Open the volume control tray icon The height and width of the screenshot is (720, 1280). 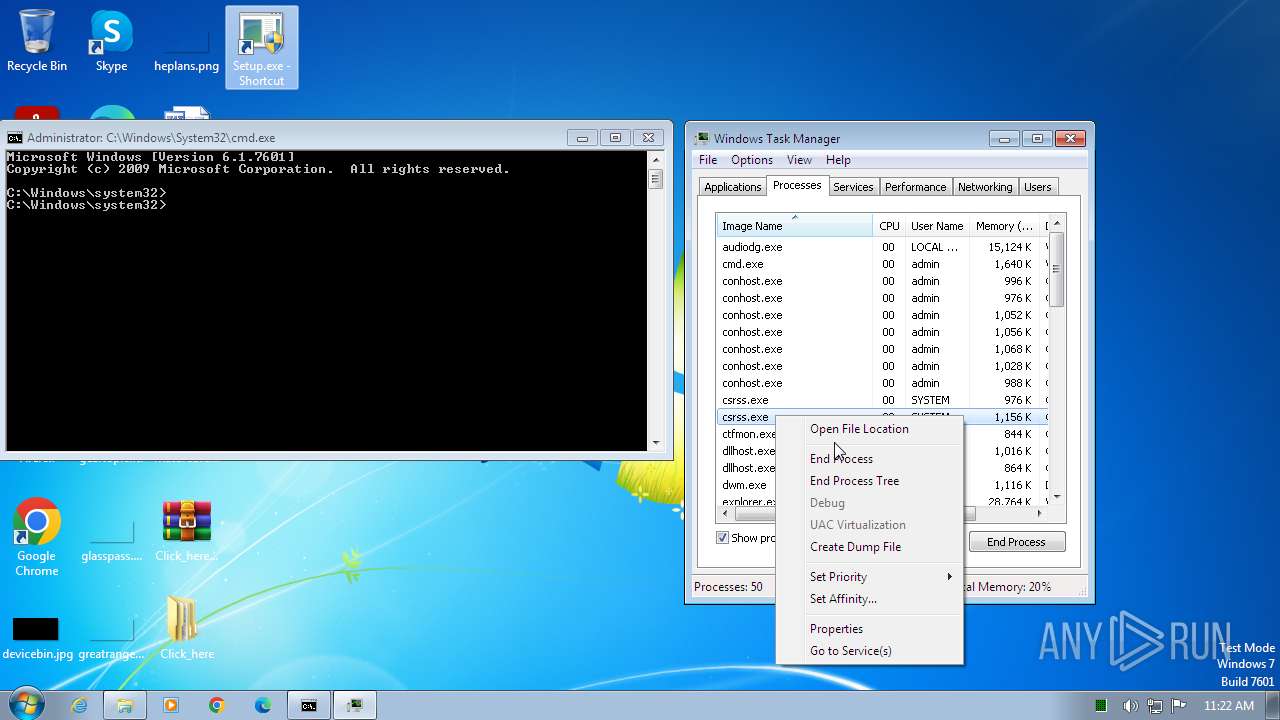click(x=1130, y=706)
